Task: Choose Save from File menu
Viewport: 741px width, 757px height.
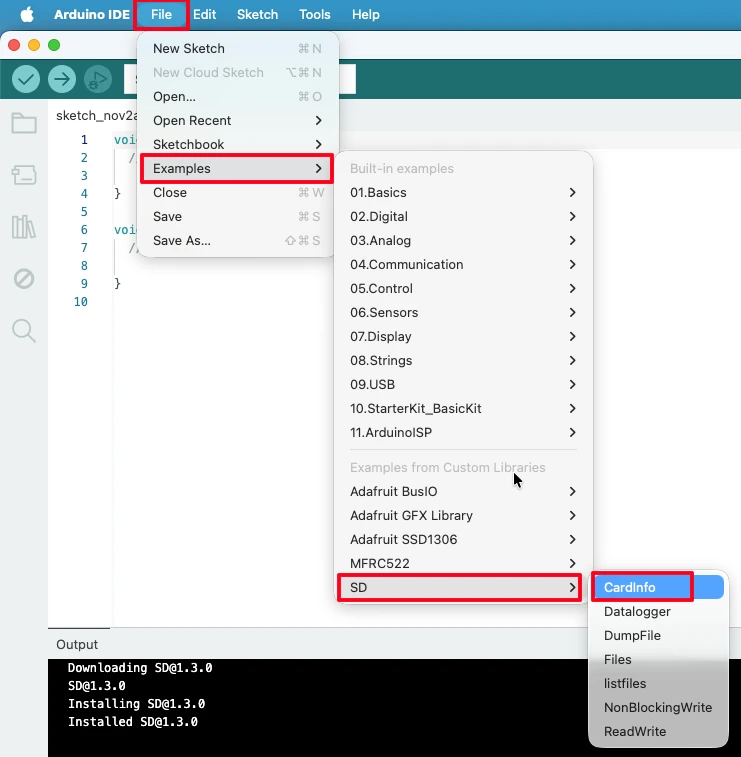Action: (x=237, y=216)
